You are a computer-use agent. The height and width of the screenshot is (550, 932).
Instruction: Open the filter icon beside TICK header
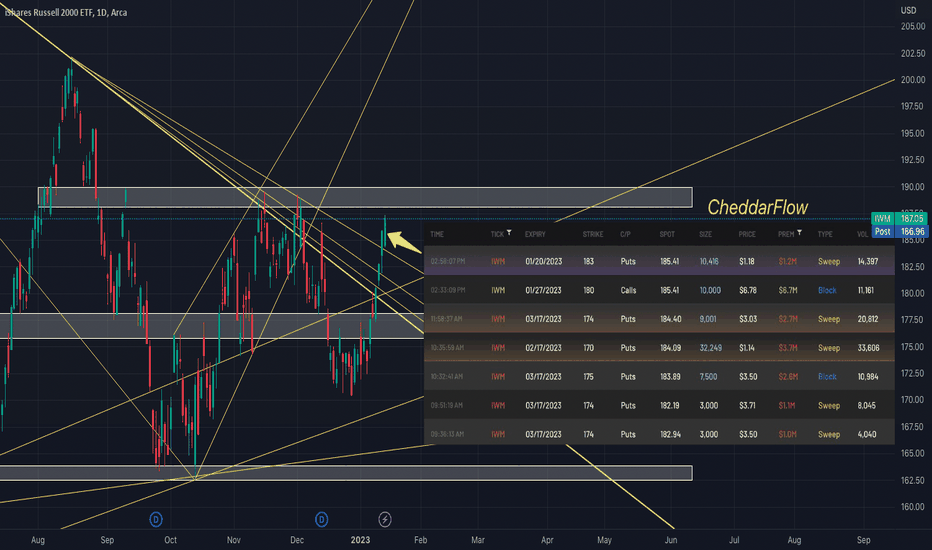coord(509,232)
